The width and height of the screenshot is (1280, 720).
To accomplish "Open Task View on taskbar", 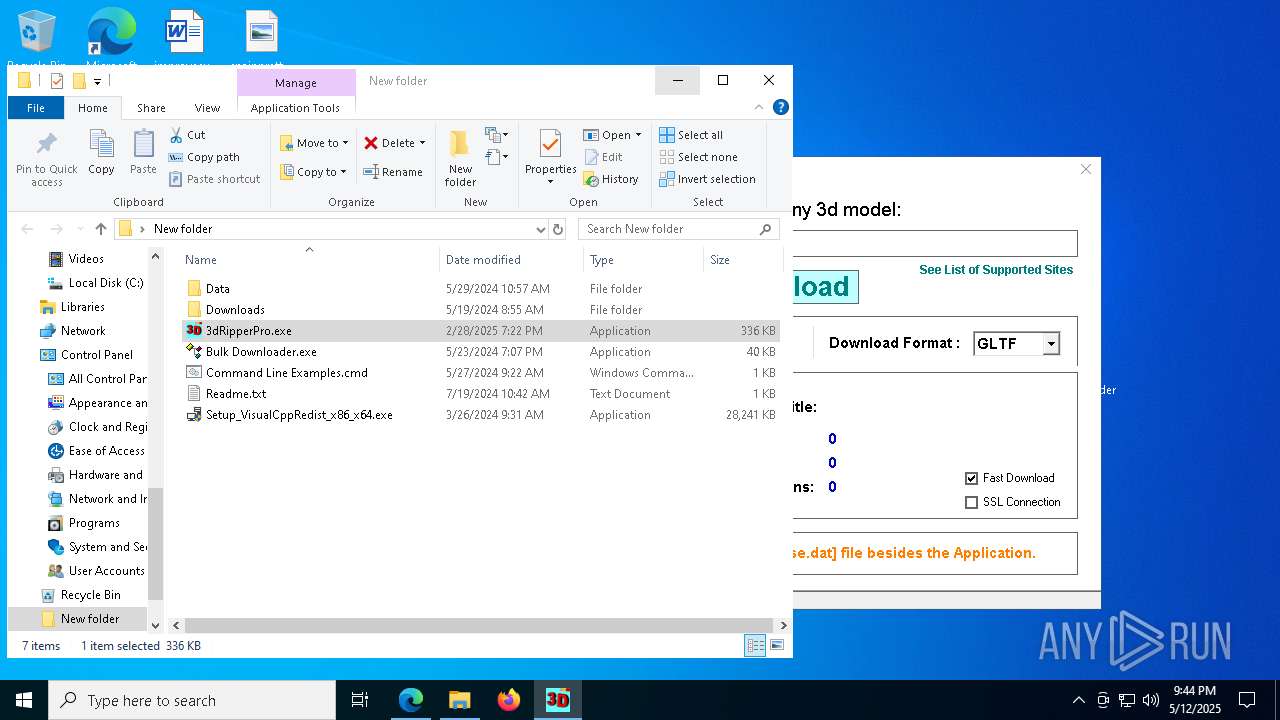I will pyautogui.click(x=360, y=700).
